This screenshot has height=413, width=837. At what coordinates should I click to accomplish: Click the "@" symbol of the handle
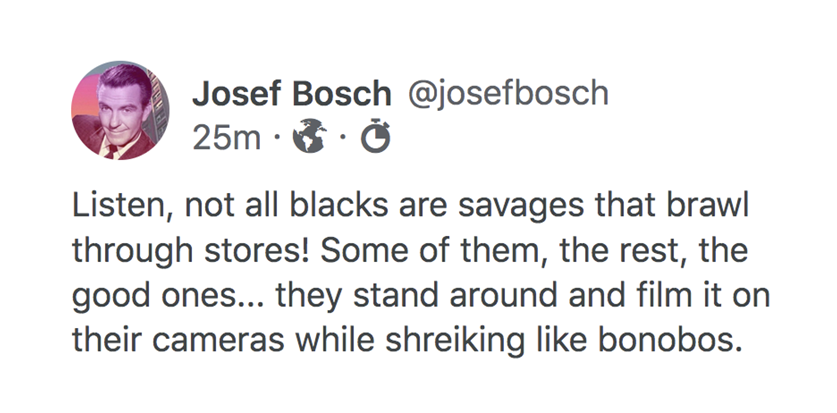(x=416, y=95)
